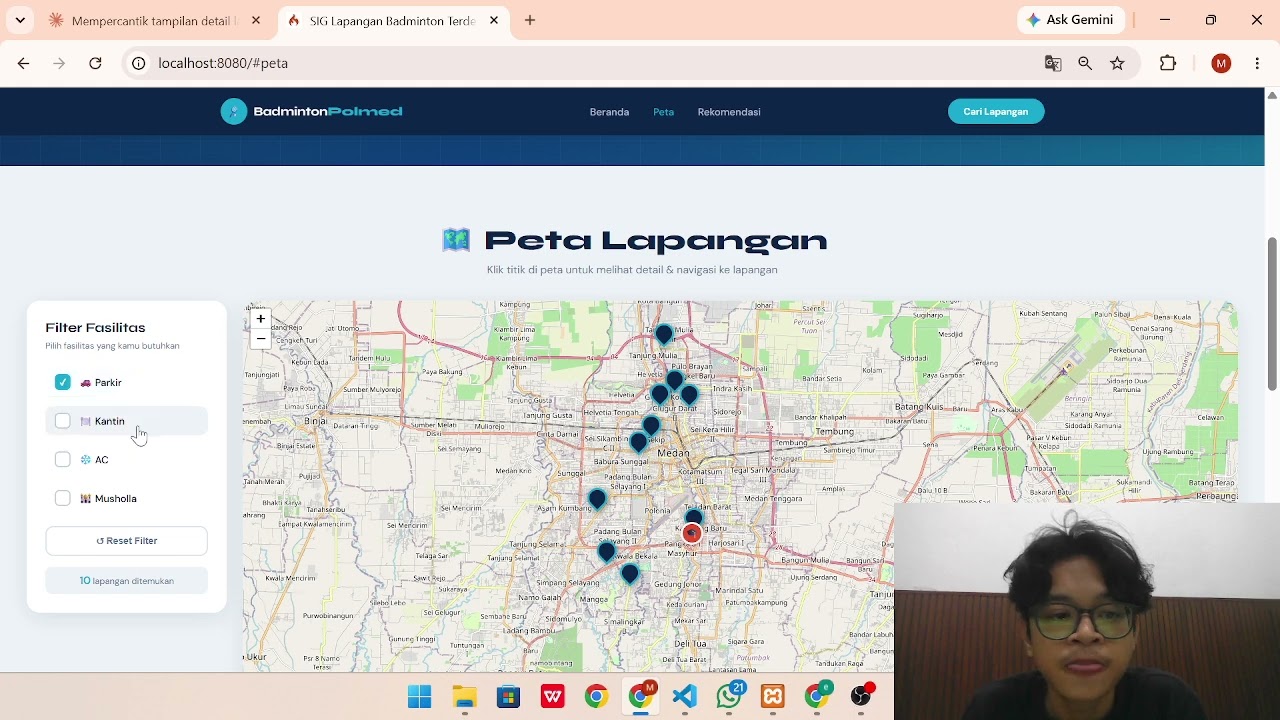Open WhatsApp from the taskbar
This screenshot has width=1280, height=720.
tap(729, 697)
